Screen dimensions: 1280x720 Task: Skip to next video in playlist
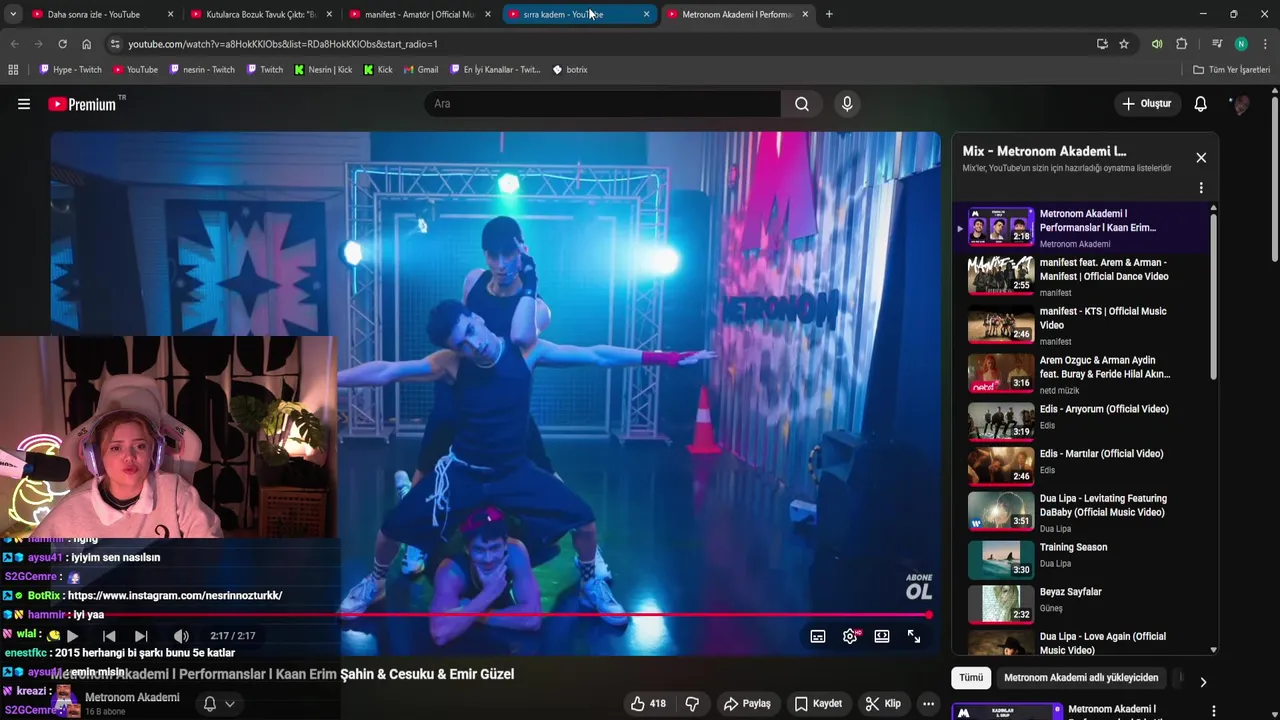click(x=141, y=636)
